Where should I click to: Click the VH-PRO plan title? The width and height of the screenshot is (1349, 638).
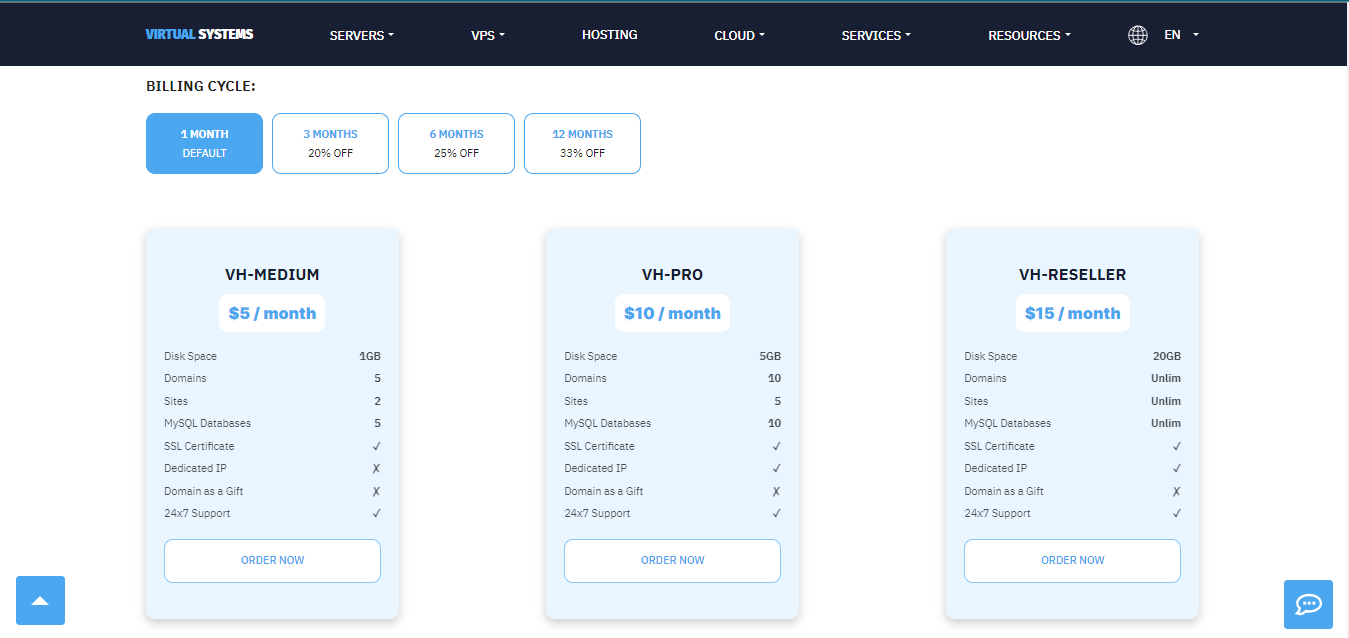pos(672,274)
